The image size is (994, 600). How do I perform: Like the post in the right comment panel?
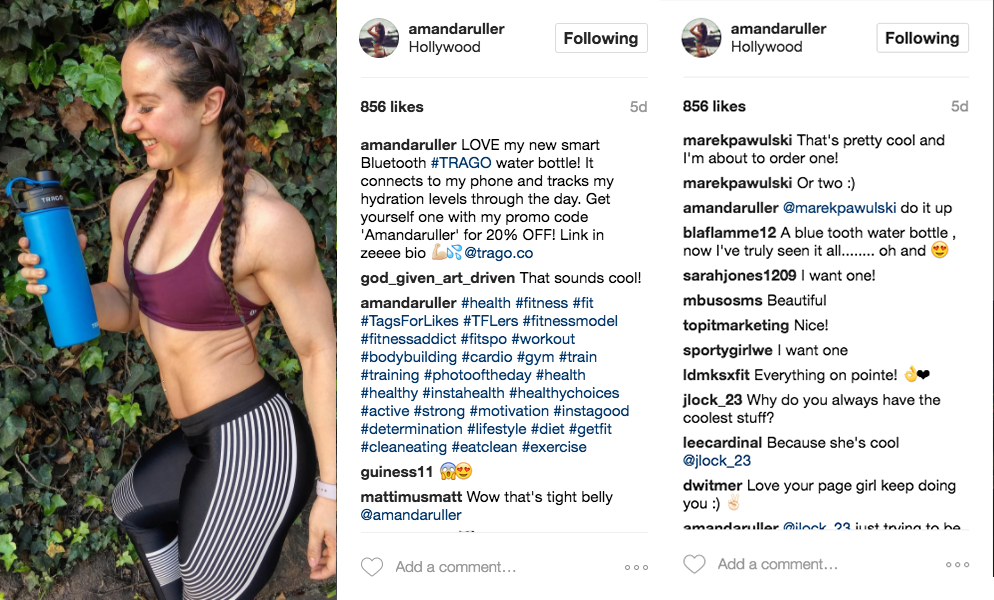pyautogui.click(x=694, y=566)
